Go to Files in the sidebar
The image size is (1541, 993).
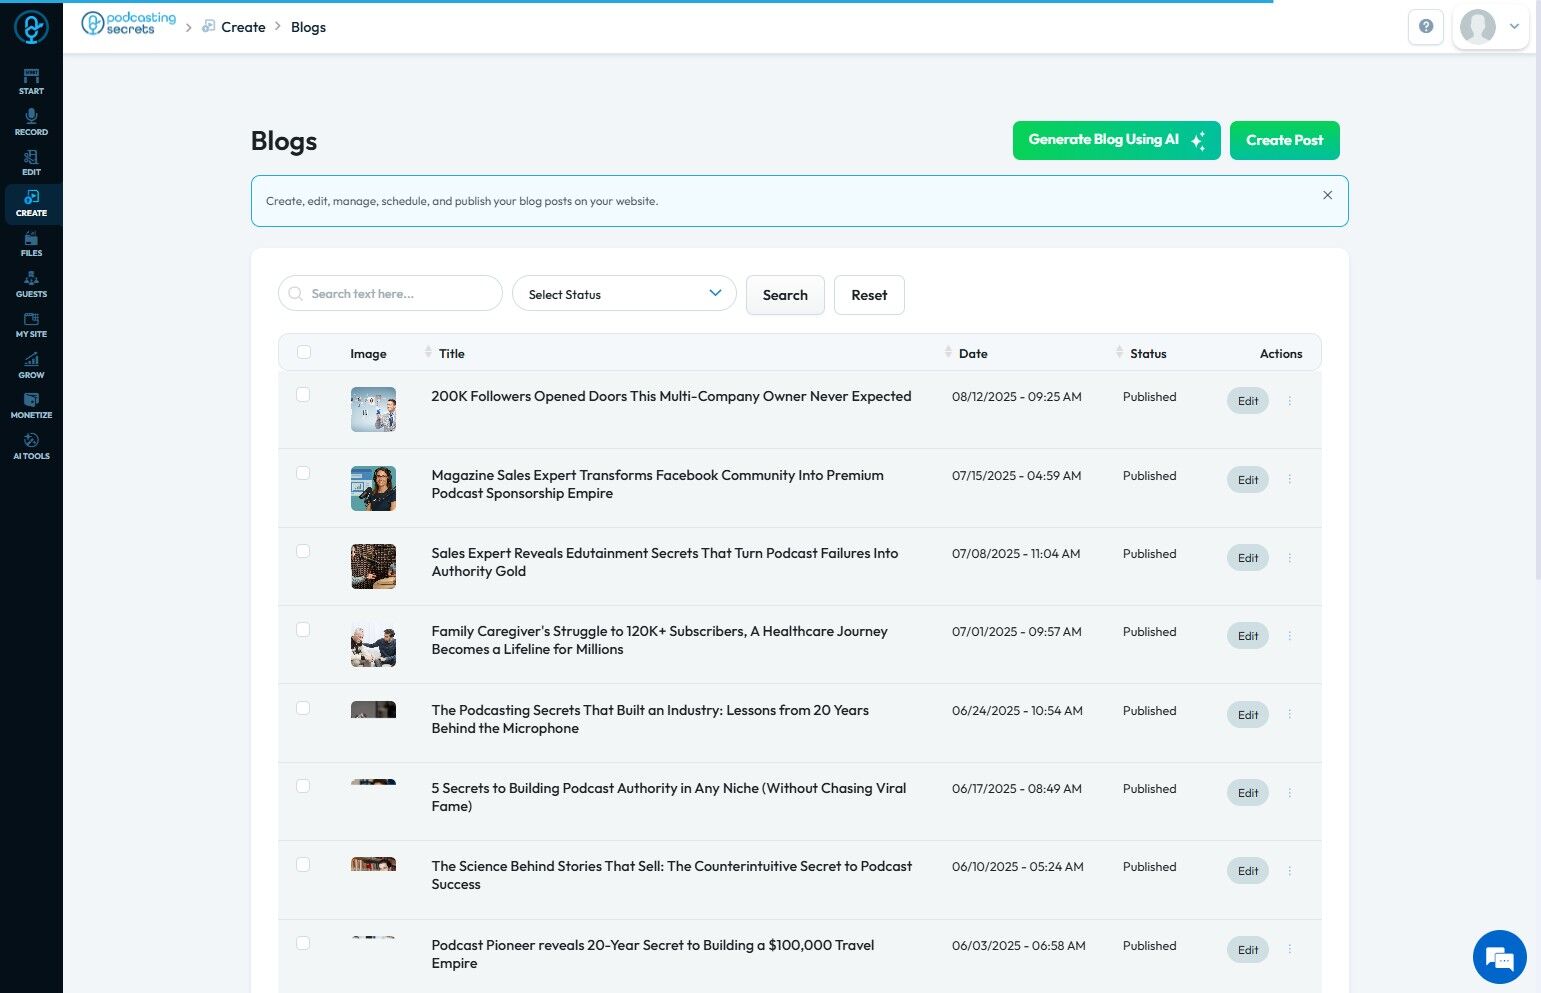tap(31, 244)
